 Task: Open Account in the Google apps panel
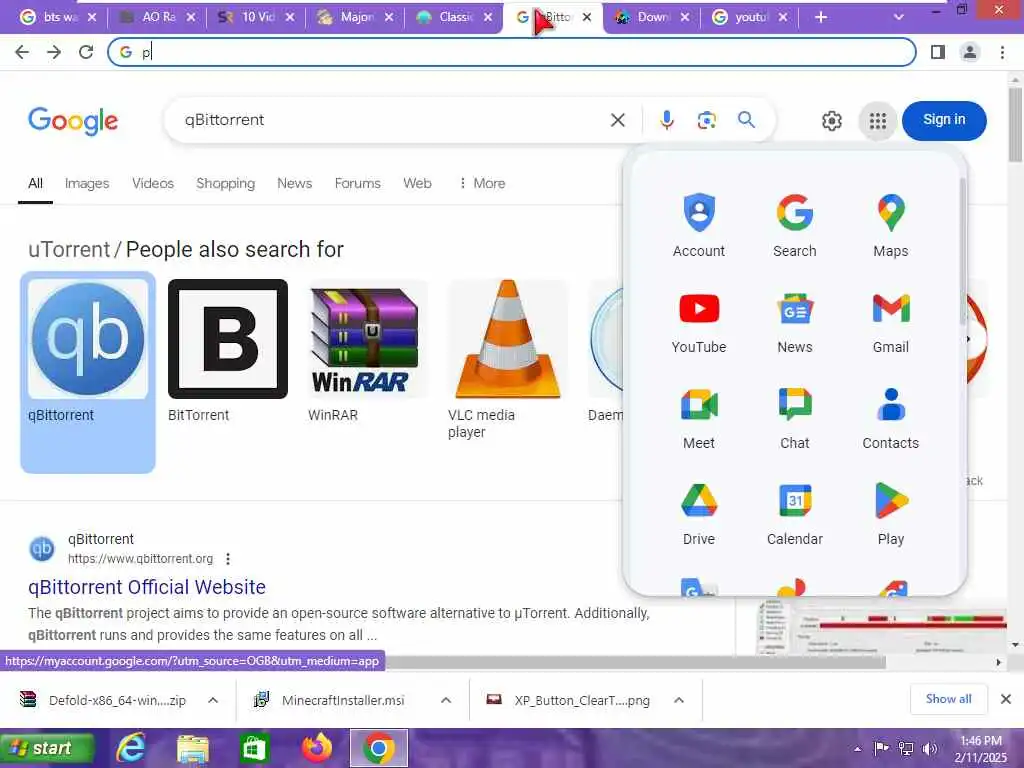tap(699, 225)
